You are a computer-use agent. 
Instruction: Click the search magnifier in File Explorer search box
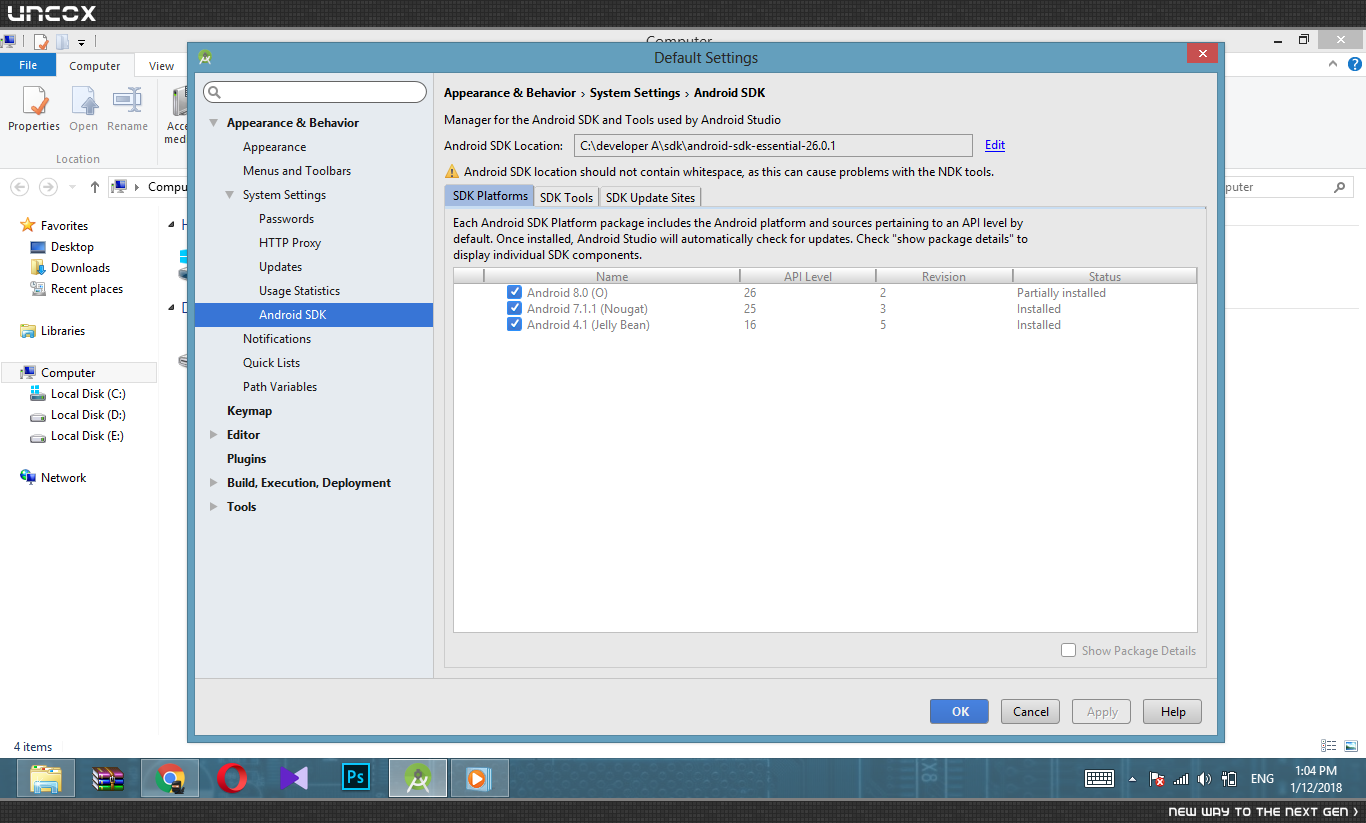click(1340, 187)
